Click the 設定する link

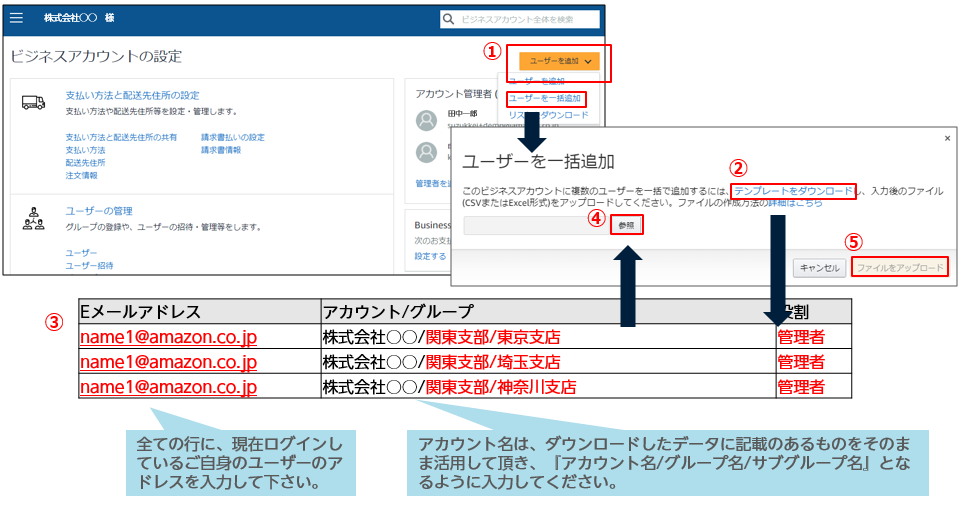click(x=430, y=256)
